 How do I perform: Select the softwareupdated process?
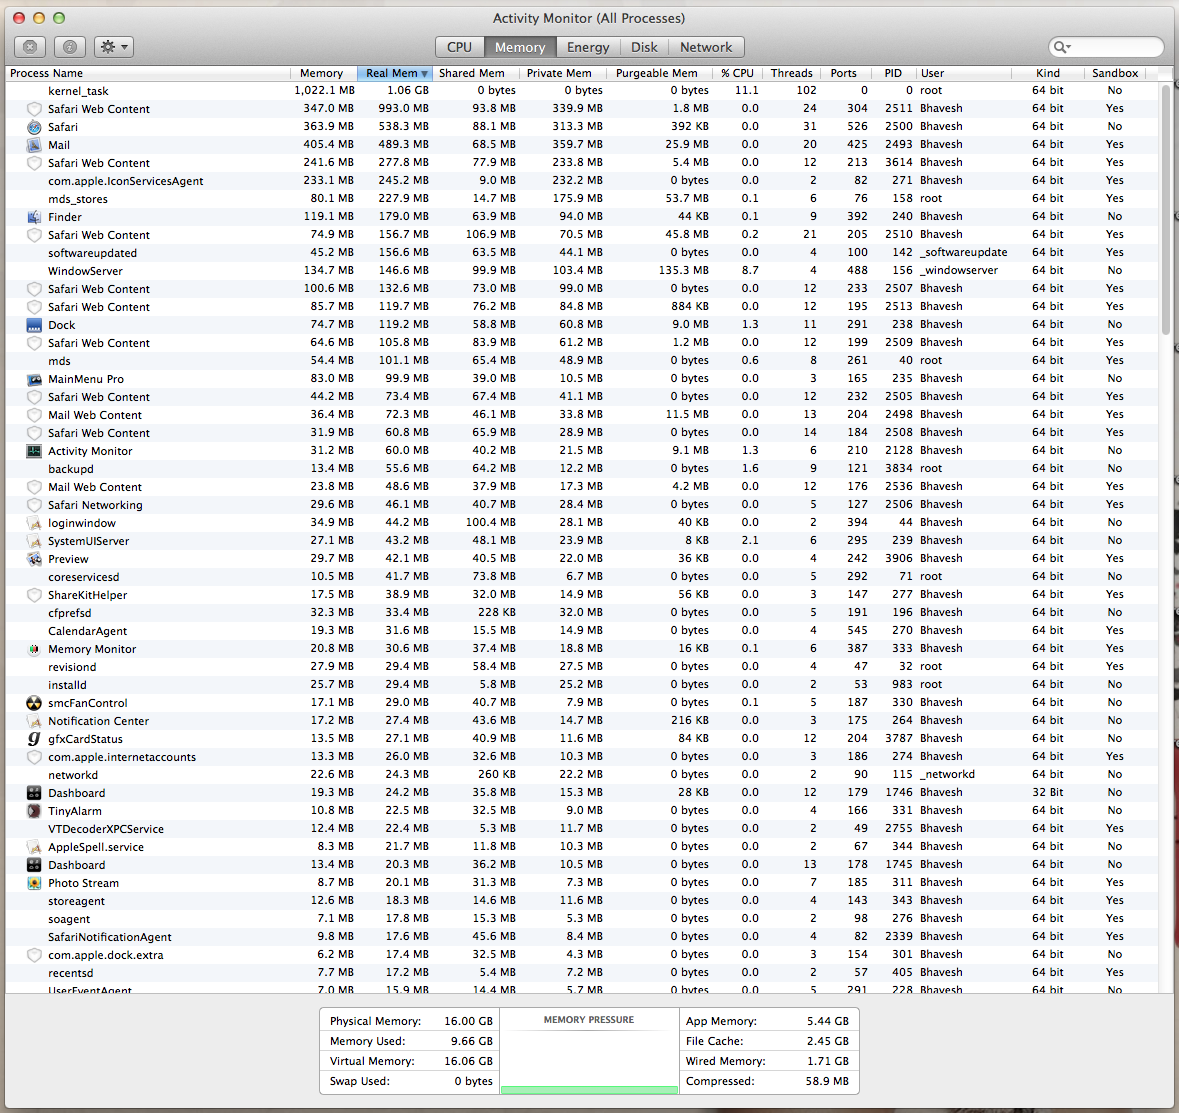click(582, 253)
